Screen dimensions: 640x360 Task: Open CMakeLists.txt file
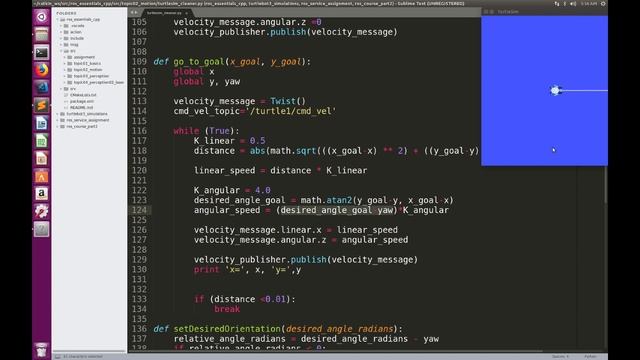[x=83, y=95]
